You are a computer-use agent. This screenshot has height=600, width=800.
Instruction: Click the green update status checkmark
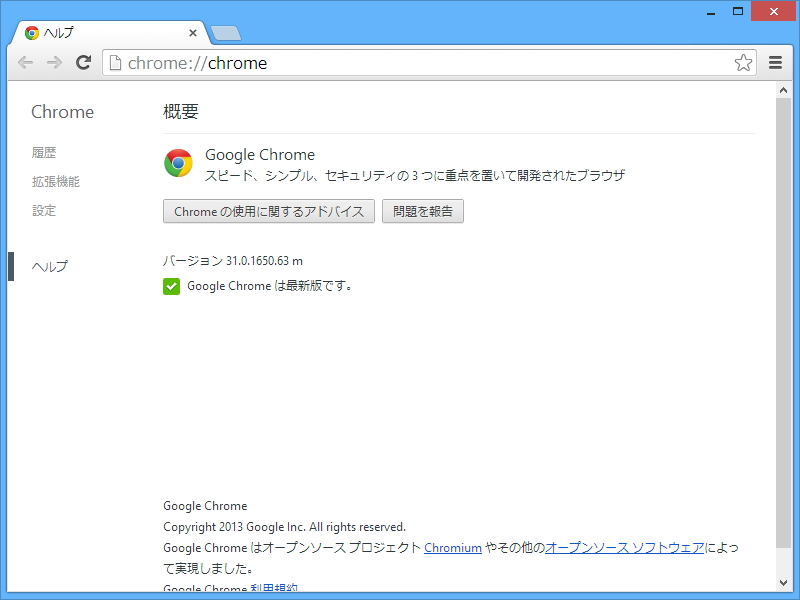click(x=172, y=286)
